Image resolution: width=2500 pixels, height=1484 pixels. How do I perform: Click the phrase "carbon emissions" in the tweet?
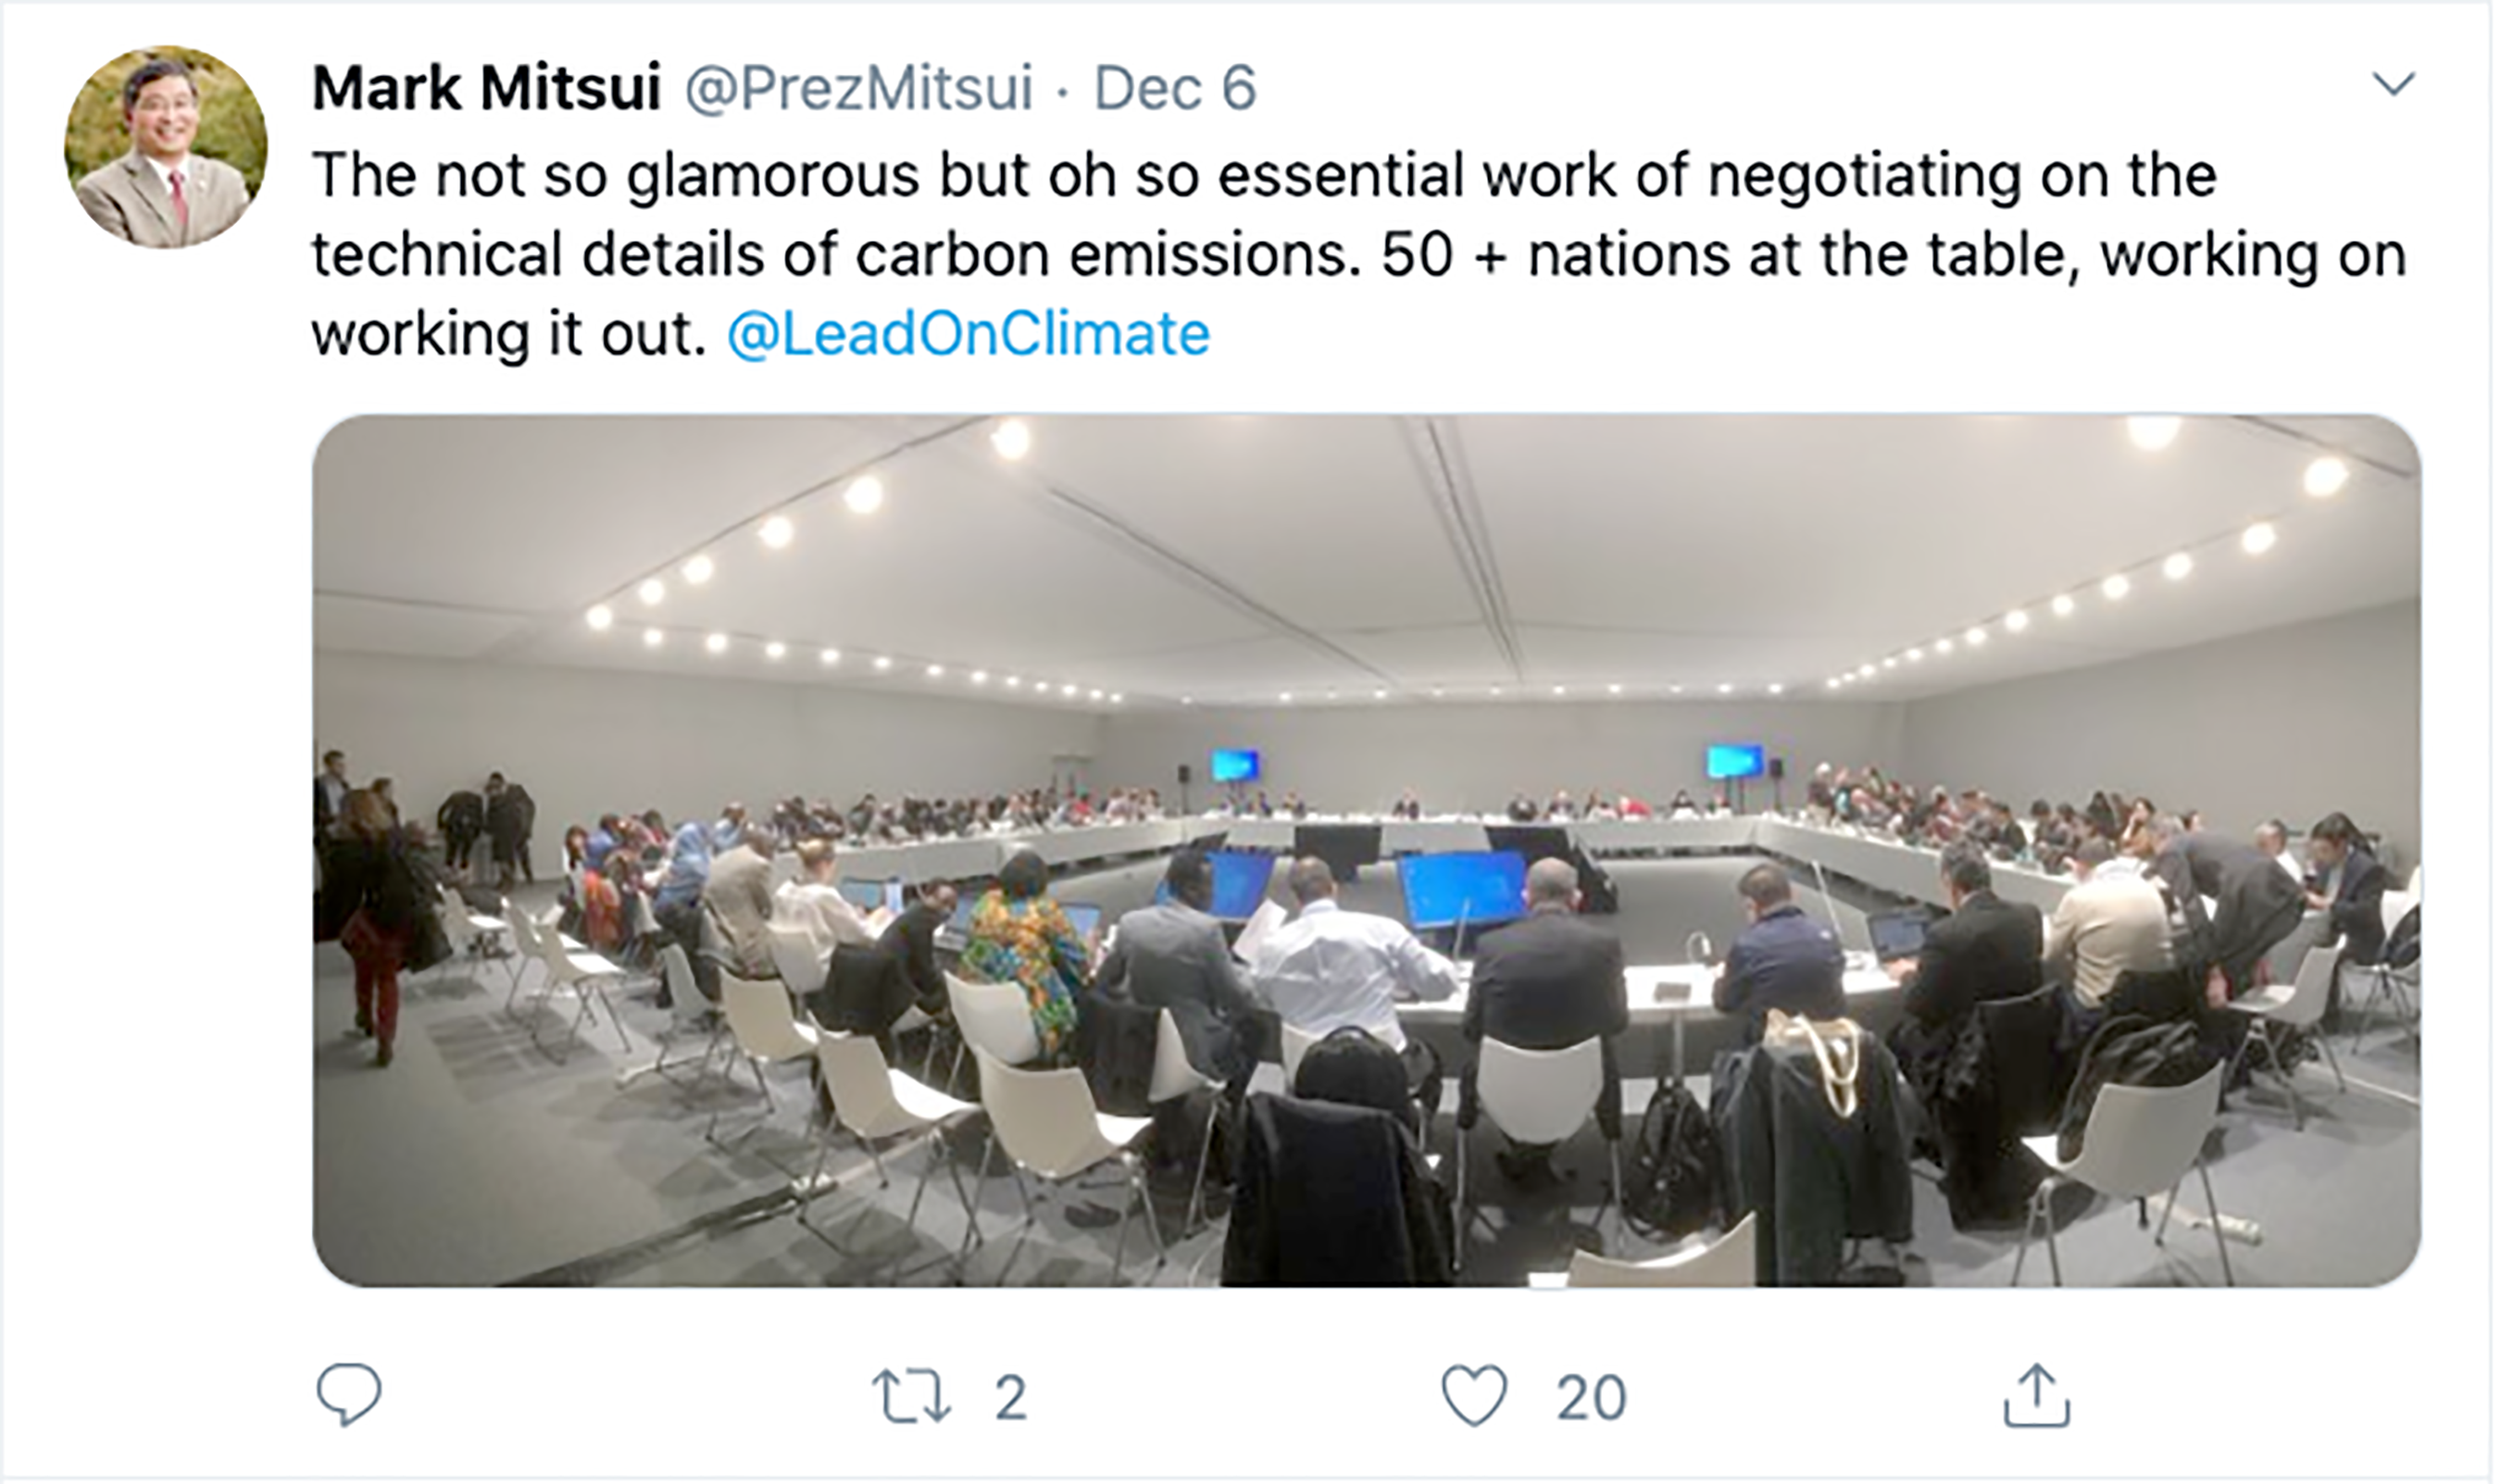coord(1102,254)
